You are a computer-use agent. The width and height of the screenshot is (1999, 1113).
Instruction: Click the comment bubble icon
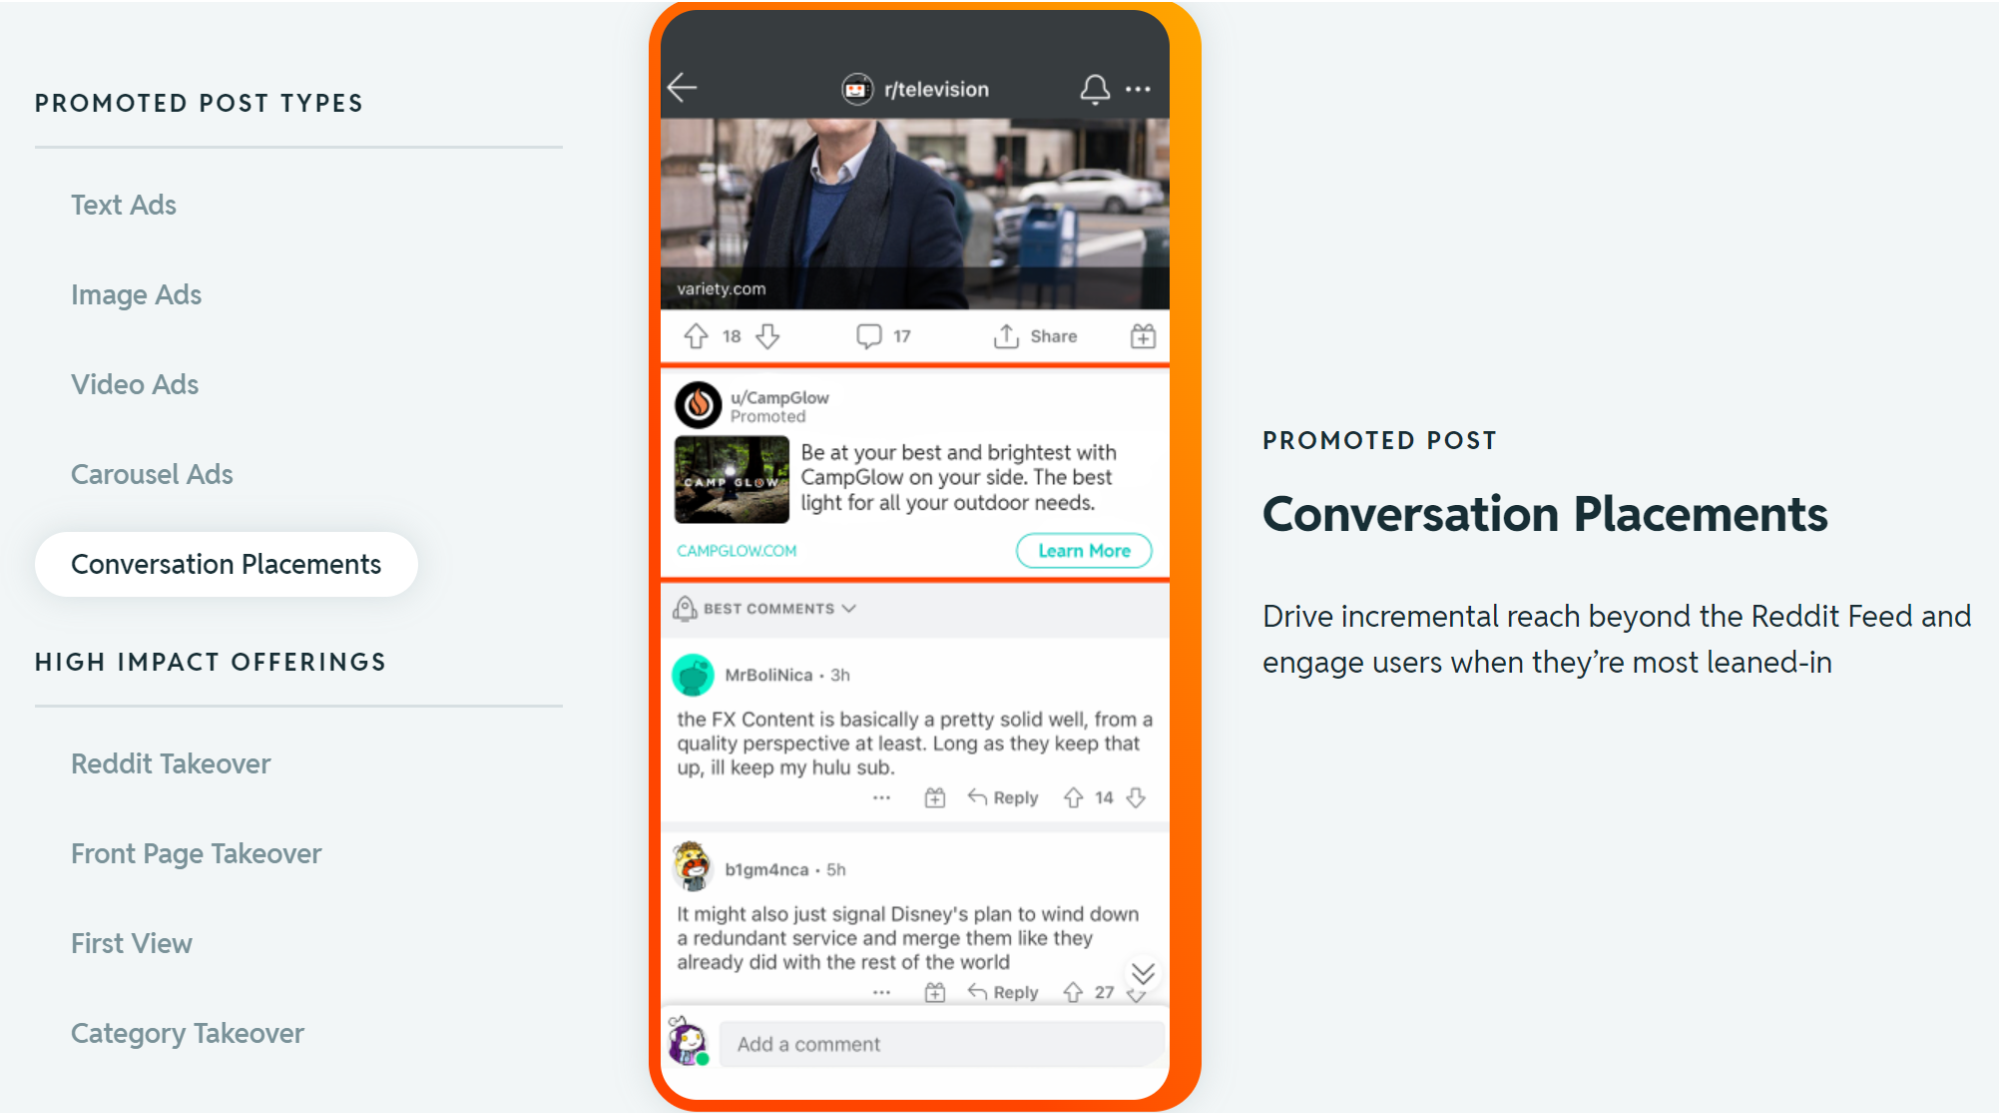869,334
